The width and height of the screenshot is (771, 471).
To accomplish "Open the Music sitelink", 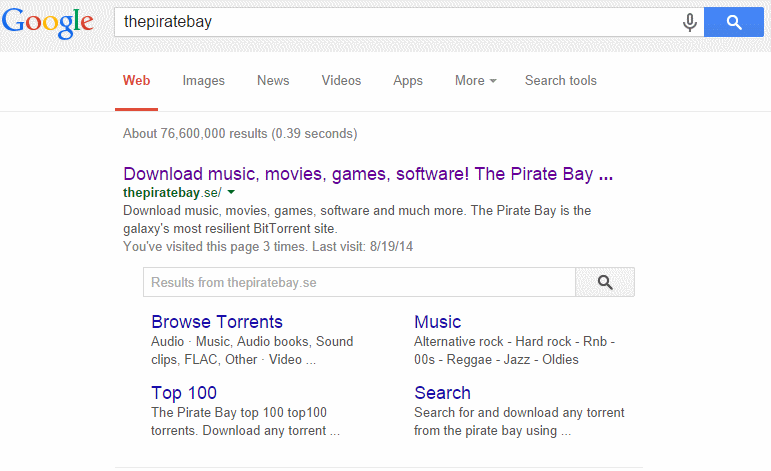I will point(438,322).
